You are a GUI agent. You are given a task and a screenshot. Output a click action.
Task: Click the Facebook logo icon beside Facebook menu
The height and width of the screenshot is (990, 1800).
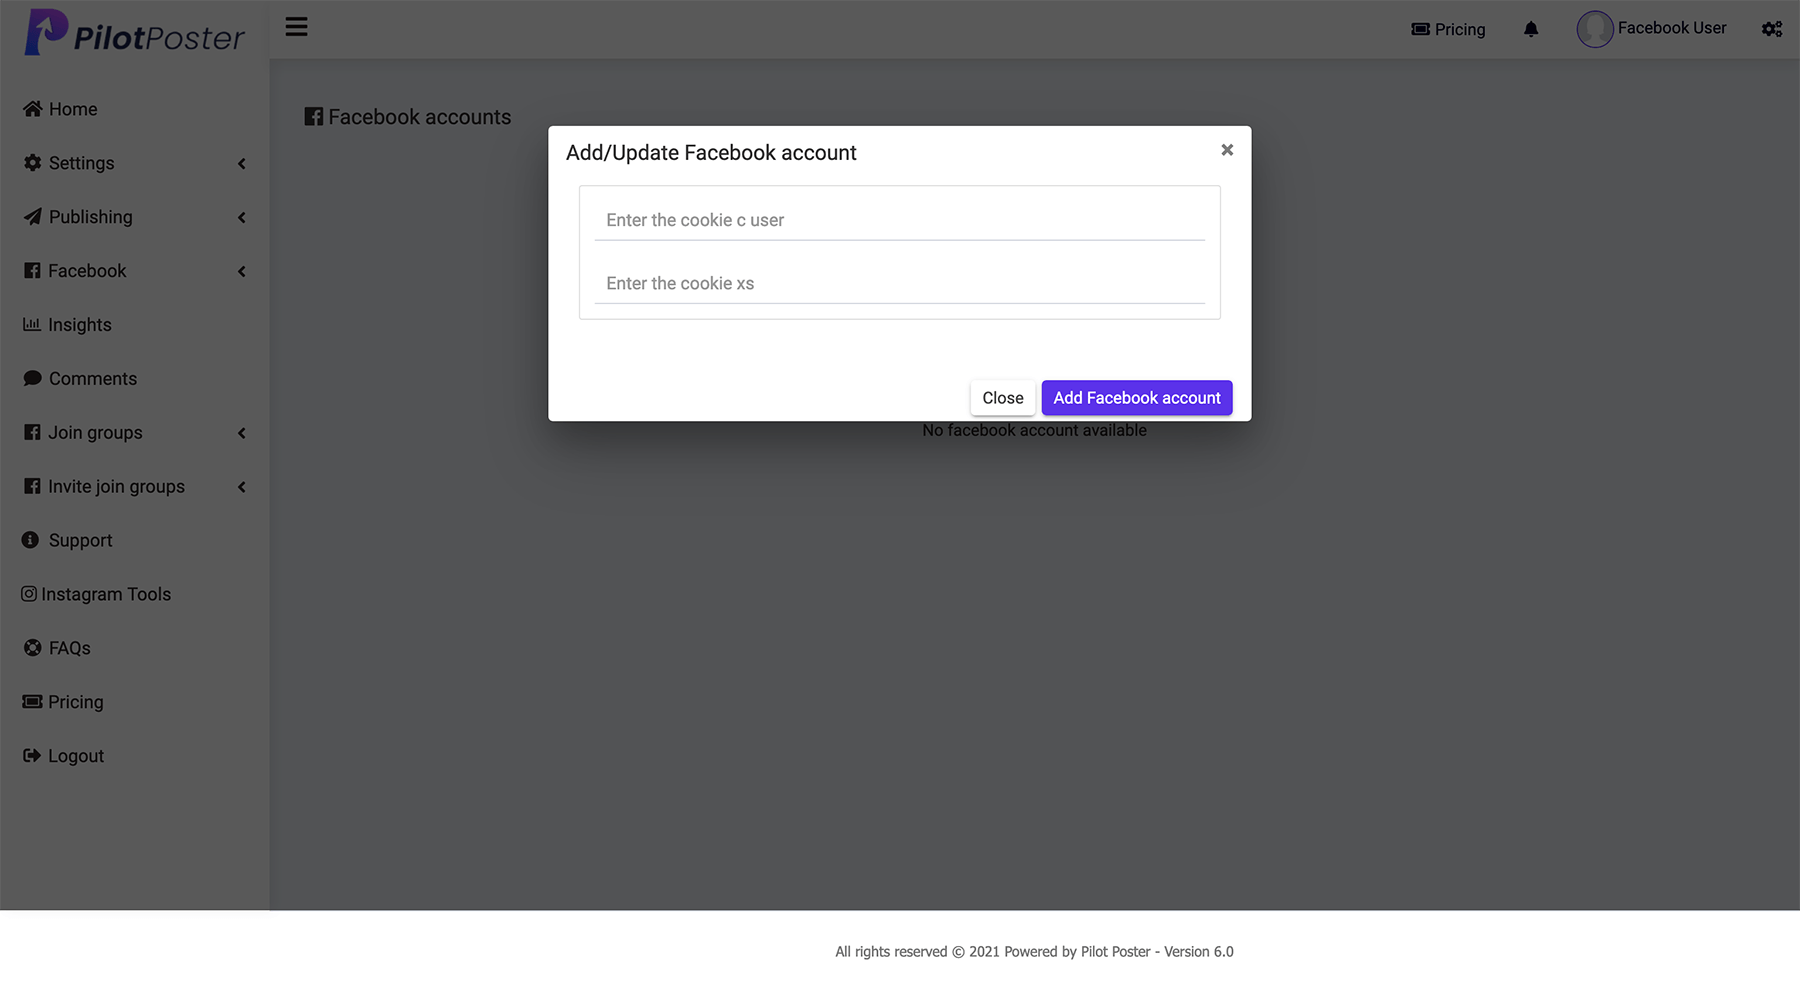[32, 270]
